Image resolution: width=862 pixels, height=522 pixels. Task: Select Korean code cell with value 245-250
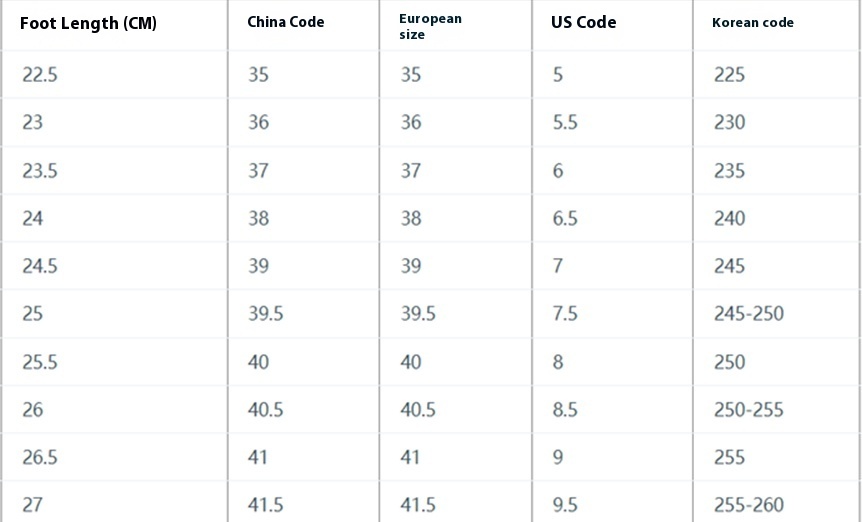[749, 314]
